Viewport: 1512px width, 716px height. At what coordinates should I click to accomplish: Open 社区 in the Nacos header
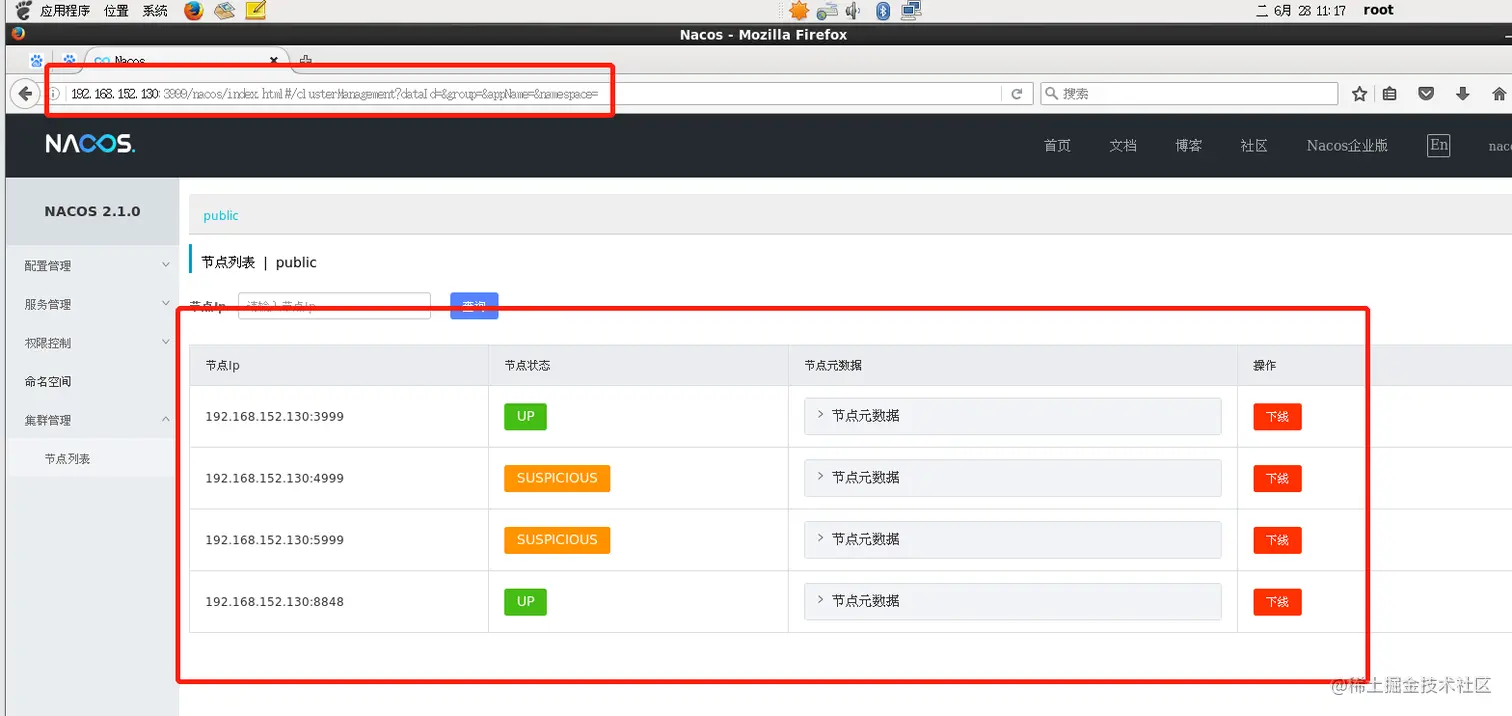click(x=1254, y=146)
